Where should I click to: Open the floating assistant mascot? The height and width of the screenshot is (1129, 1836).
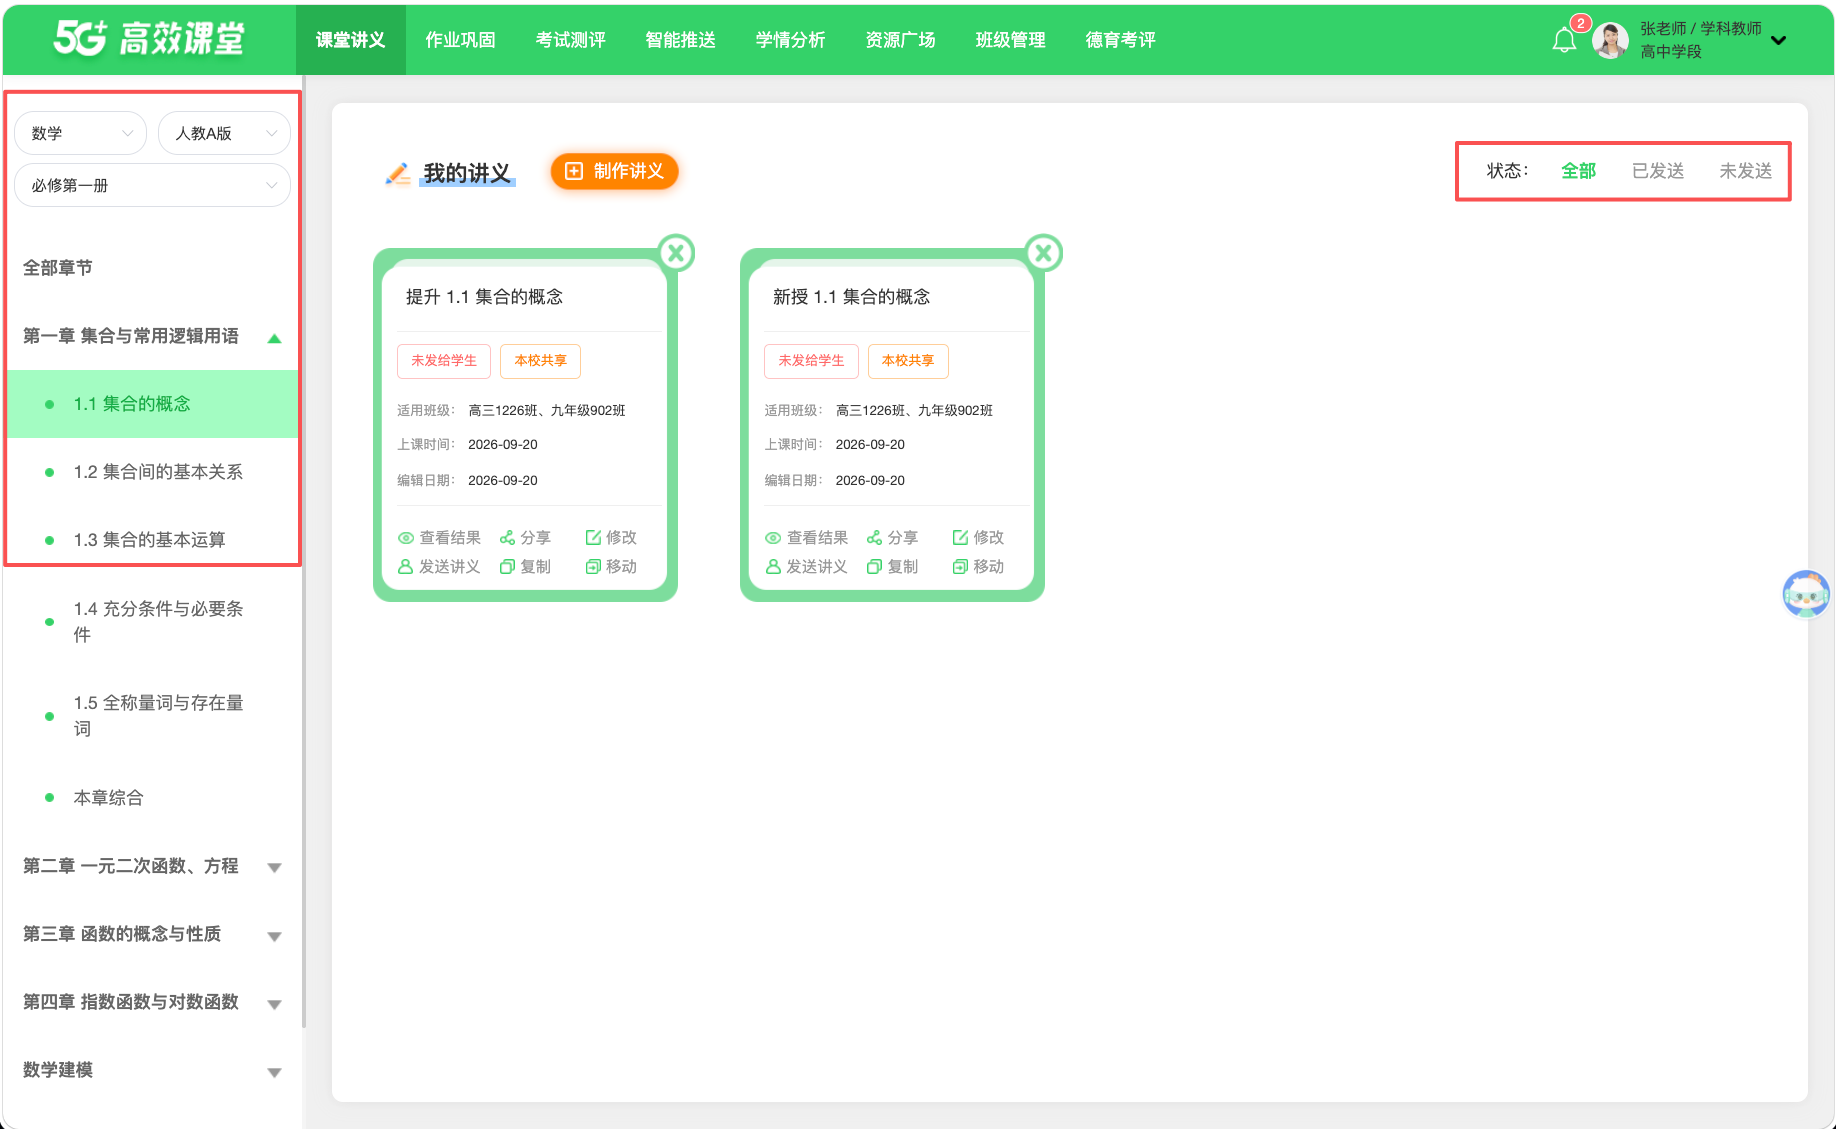click(1806, 594)
